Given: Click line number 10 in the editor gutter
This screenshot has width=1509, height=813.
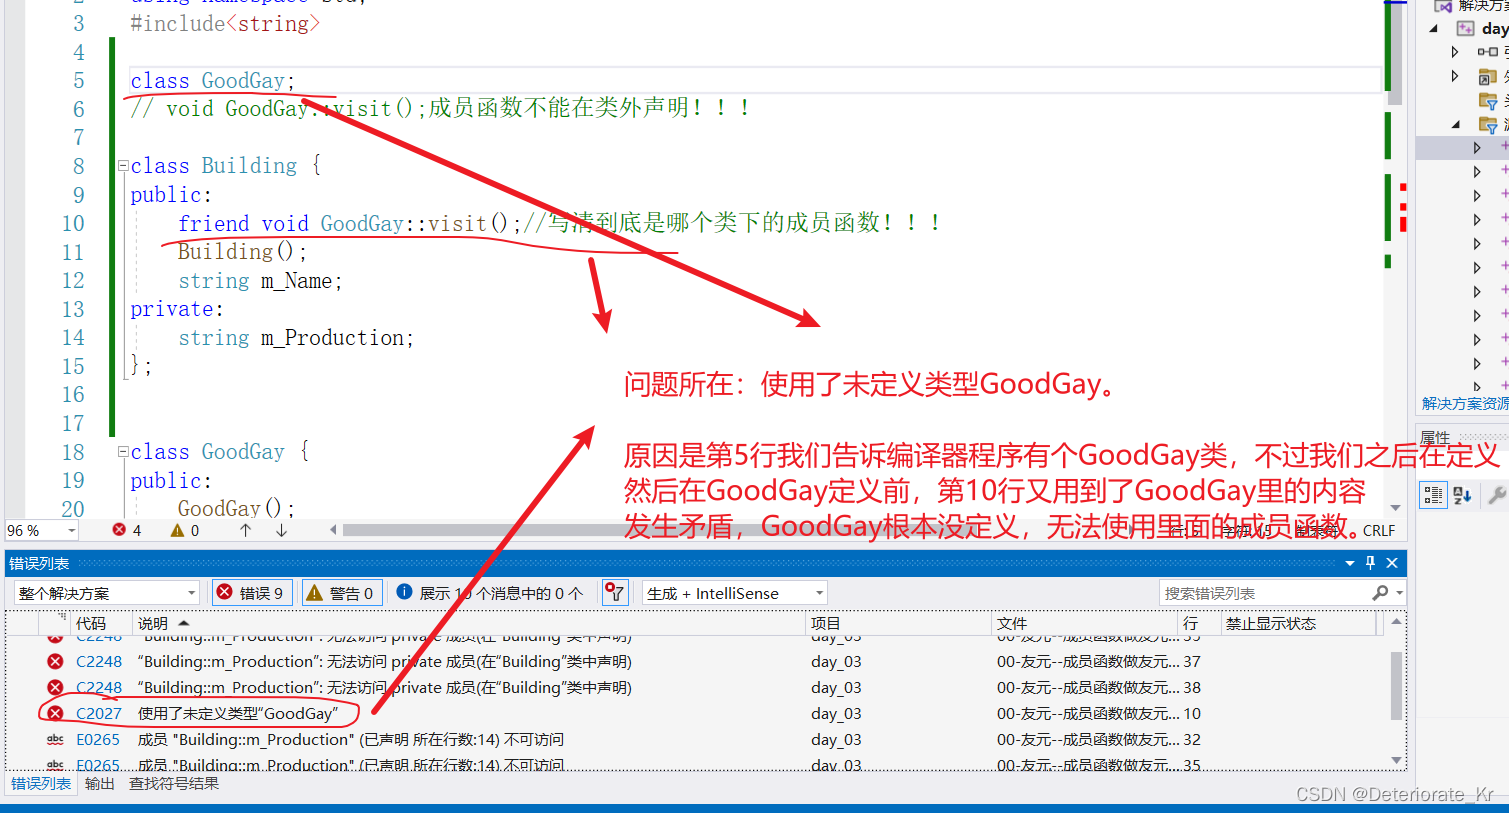Looking at the screenshot, I should (x=73, y=223).
